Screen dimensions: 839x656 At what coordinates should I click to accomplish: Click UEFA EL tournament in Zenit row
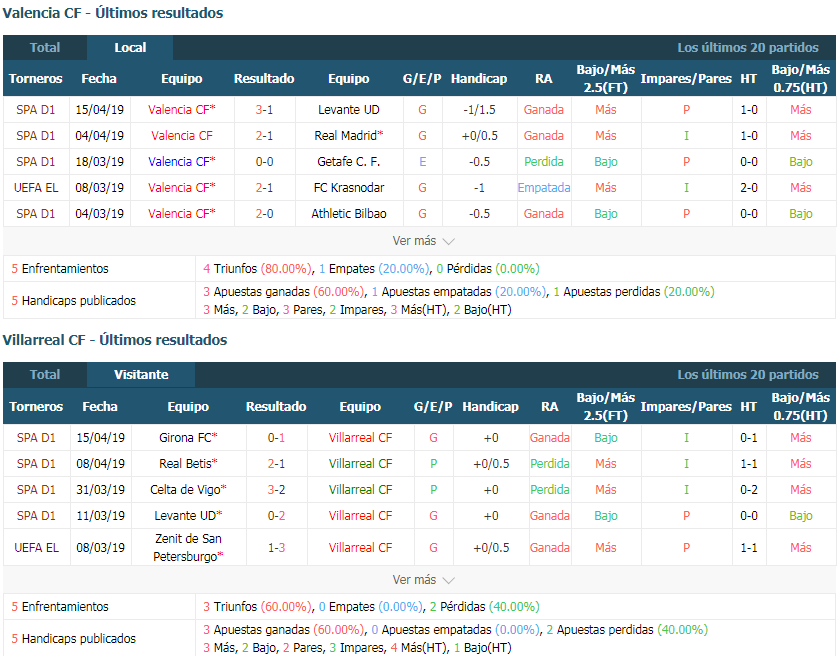tap(36, 547)
